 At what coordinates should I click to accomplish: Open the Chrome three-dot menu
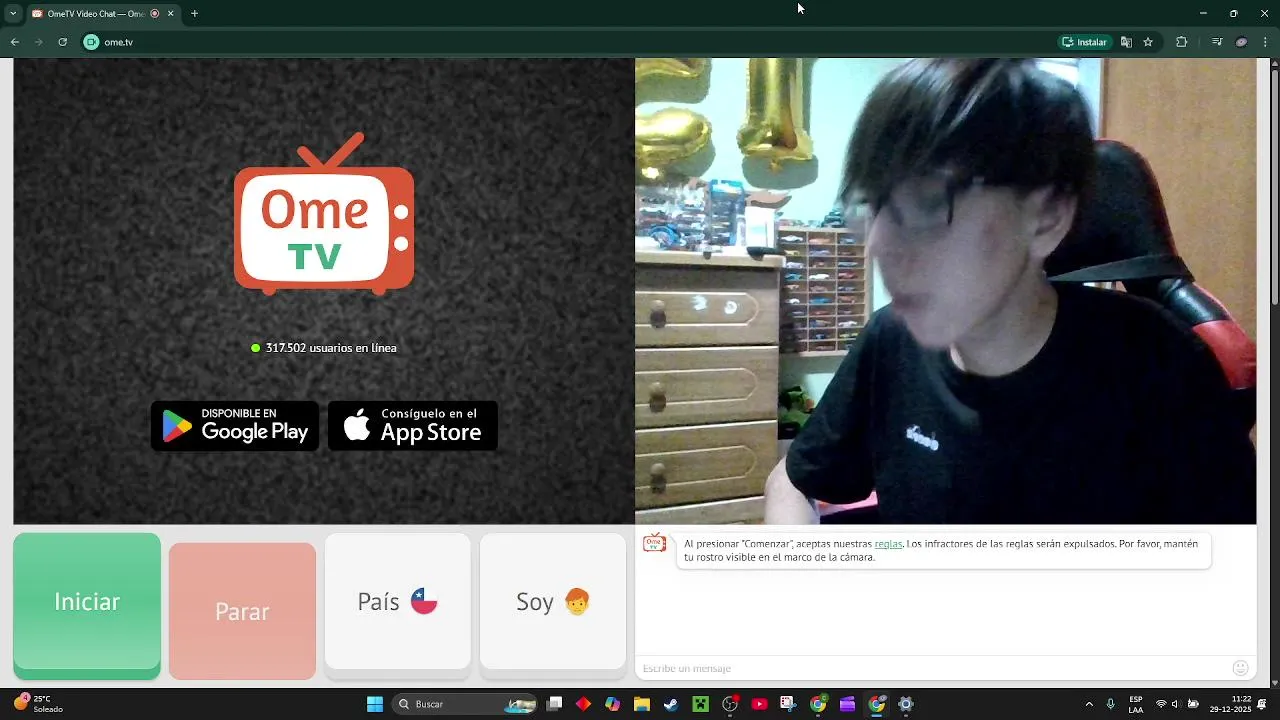coord(1266,42)
